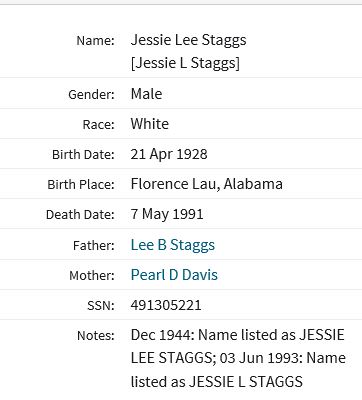This screenshot has width=362, height=400.
Task: Click the SSN number 491305221
Action: (166, 305)
